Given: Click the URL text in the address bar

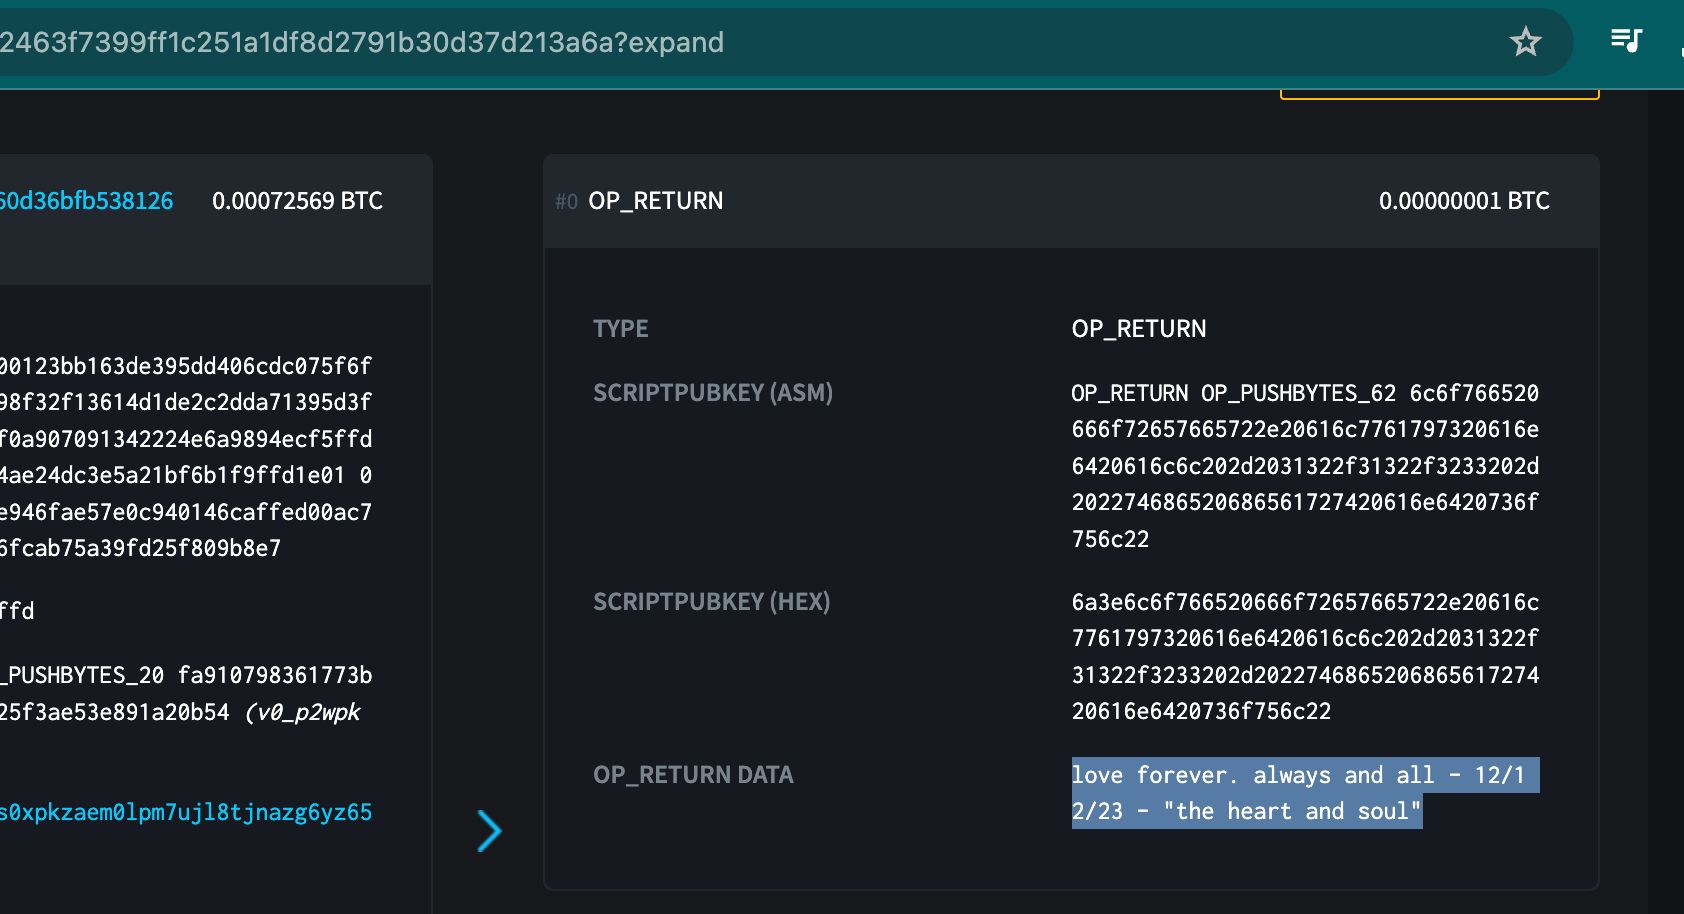Looking at the screenshot, I should 362,42.
